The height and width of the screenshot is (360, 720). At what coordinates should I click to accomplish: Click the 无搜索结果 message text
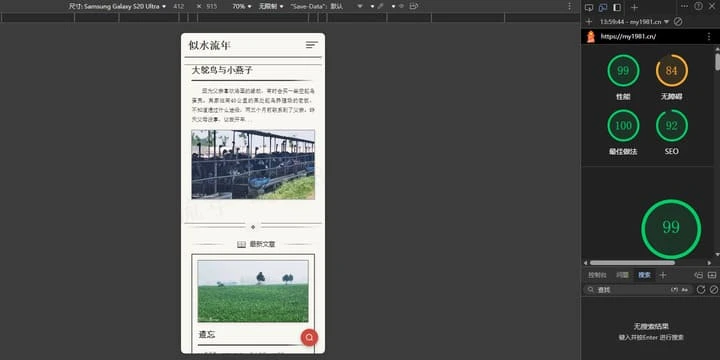pos(651,326)
